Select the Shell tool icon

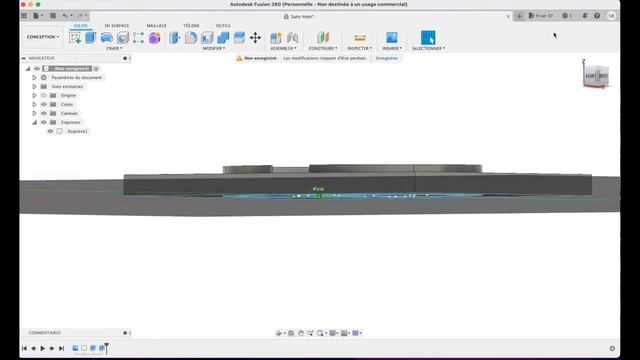(207, 38)
